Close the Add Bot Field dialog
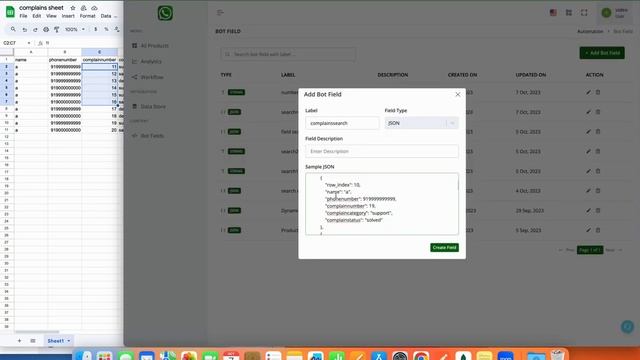Viewport: 640px width, 360px height. coord(458,94)
